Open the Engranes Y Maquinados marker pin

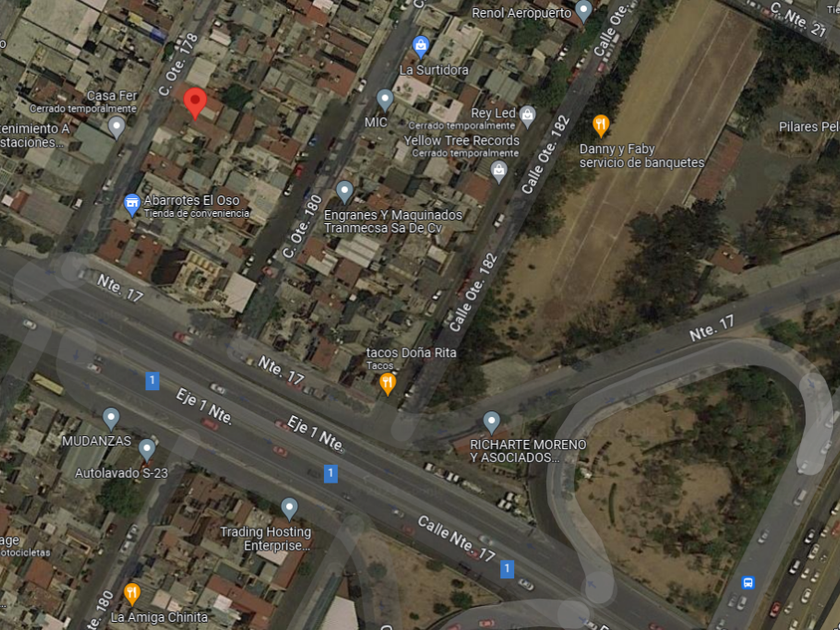(x=344, y=192)
